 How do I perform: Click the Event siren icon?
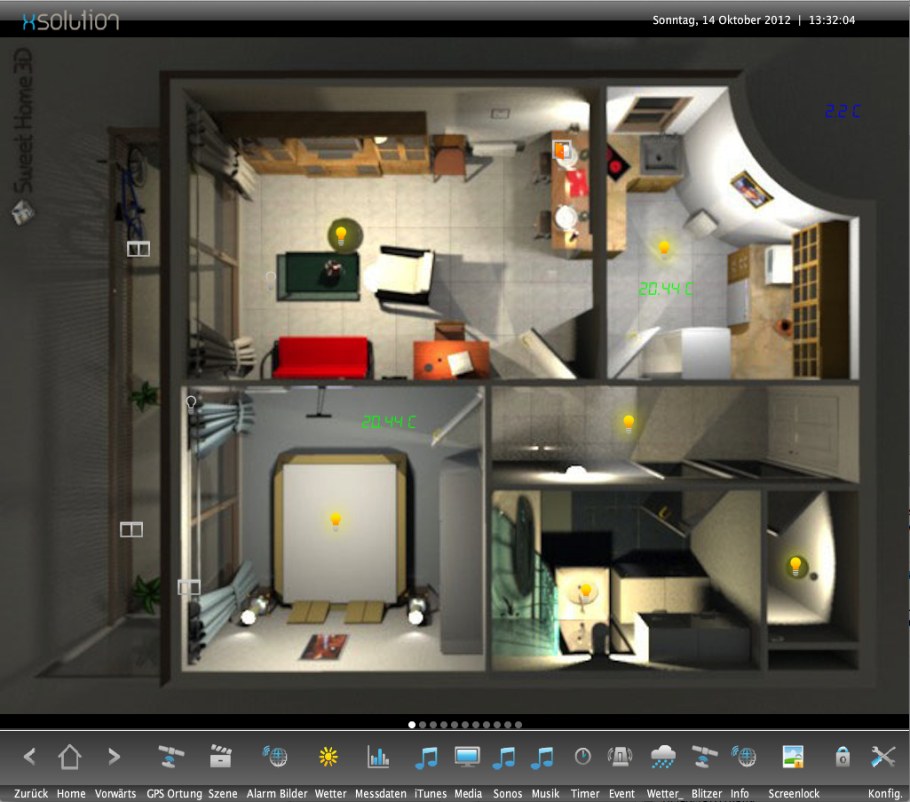coord(621,757)
